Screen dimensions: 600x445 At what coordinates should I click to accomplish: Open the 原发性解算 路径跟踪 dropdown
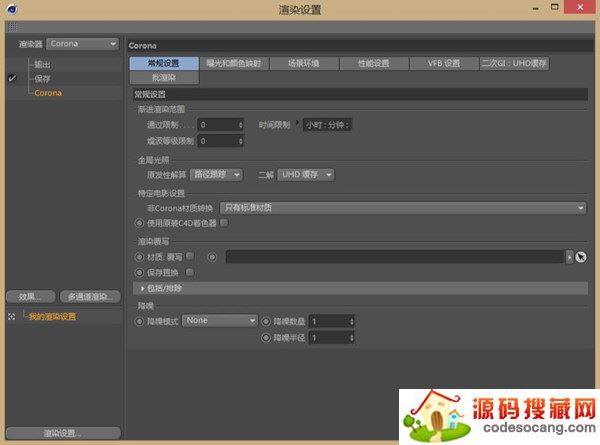click(x=216, y=174)
